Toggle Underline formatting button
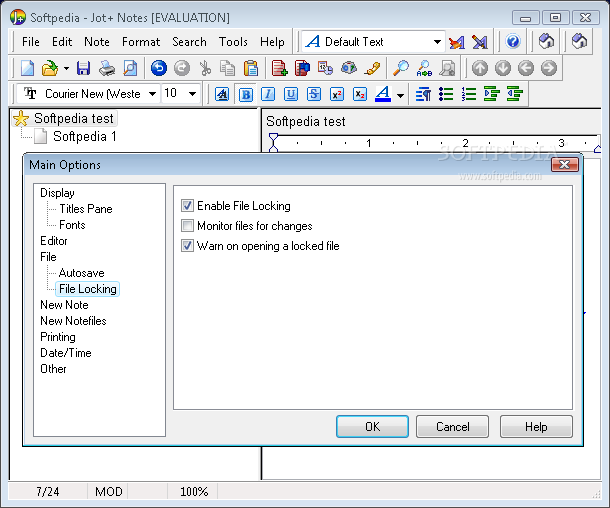This screenshot has width=610, height=508. click(291, 94)
